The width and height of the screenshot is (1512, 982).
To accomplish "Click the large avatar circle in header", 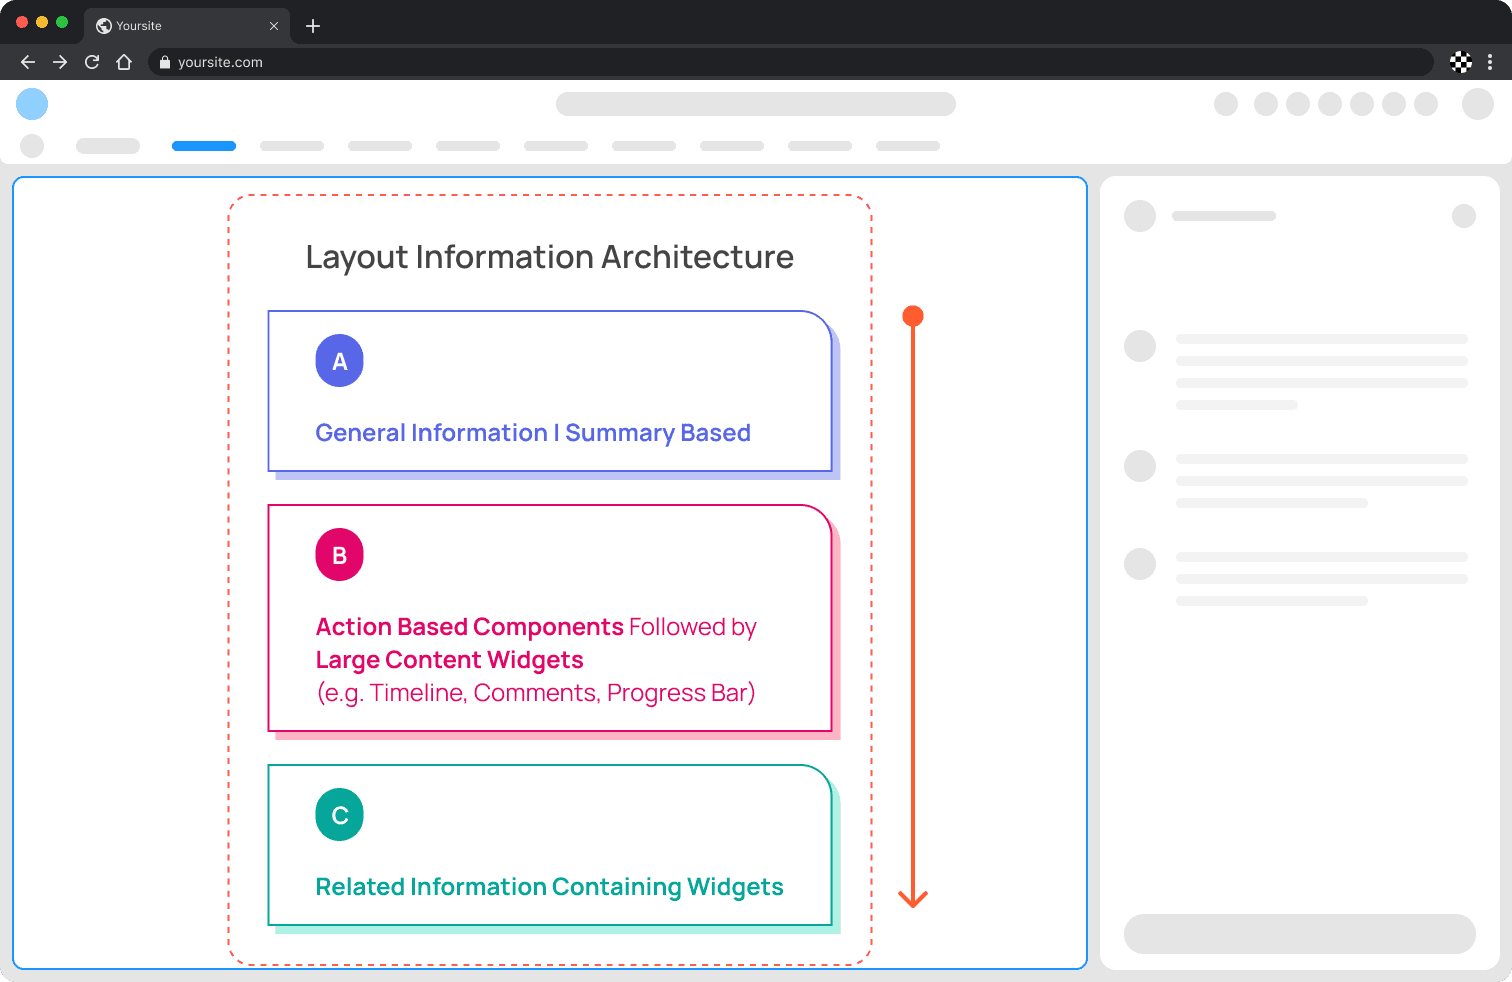I will point(1478,104).
